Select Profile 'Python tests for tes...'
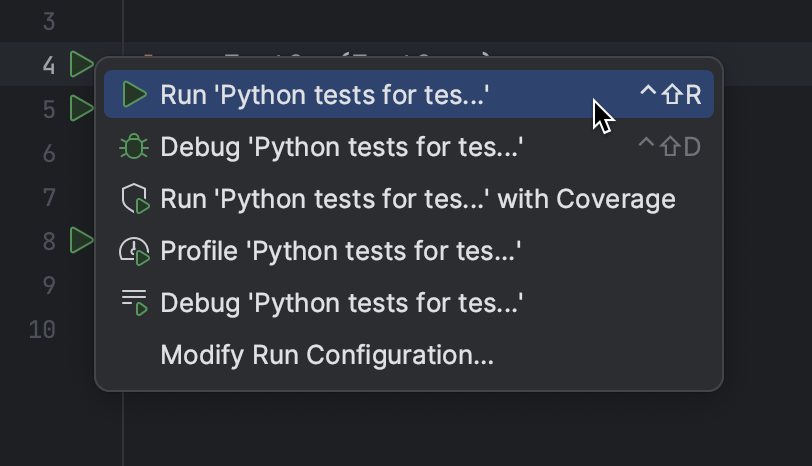The image size is (812, 466). tap(340, 251)
